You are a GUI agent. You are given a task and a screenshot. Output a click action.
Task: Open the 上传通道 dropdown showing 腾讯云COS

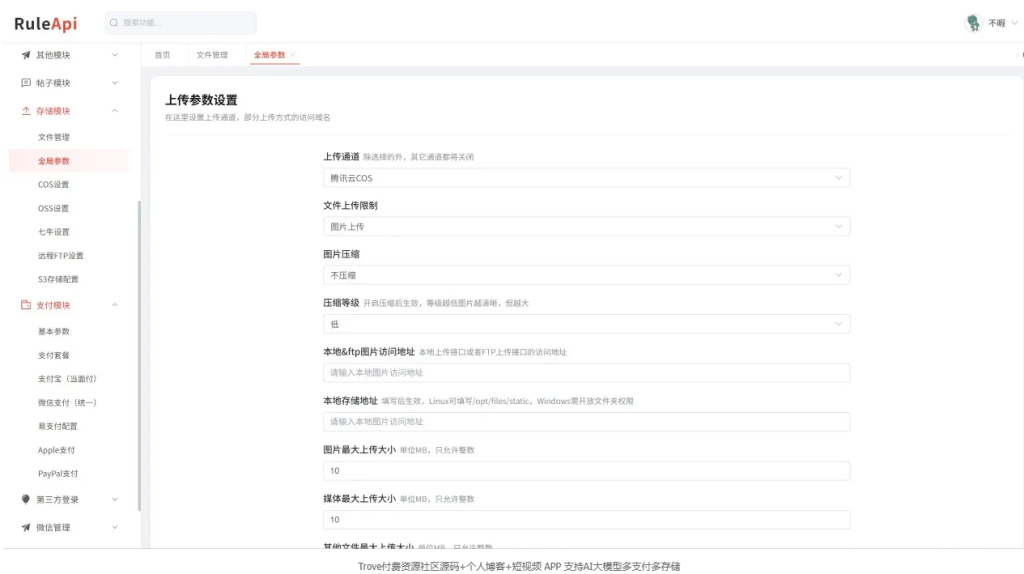[x=586, y=178]
